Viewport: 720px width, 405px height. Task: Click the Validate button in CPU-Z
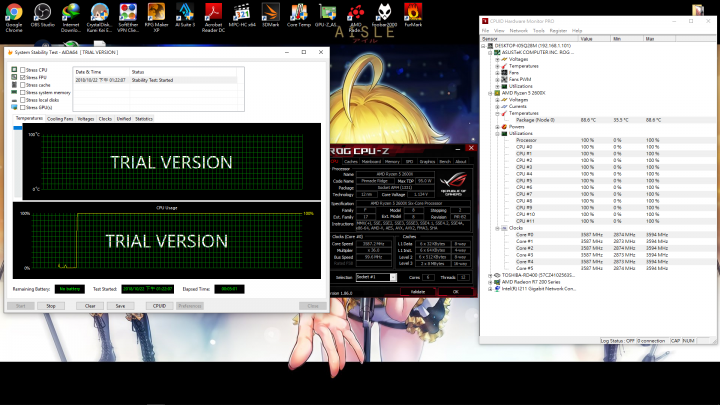(x=417, y=292)
